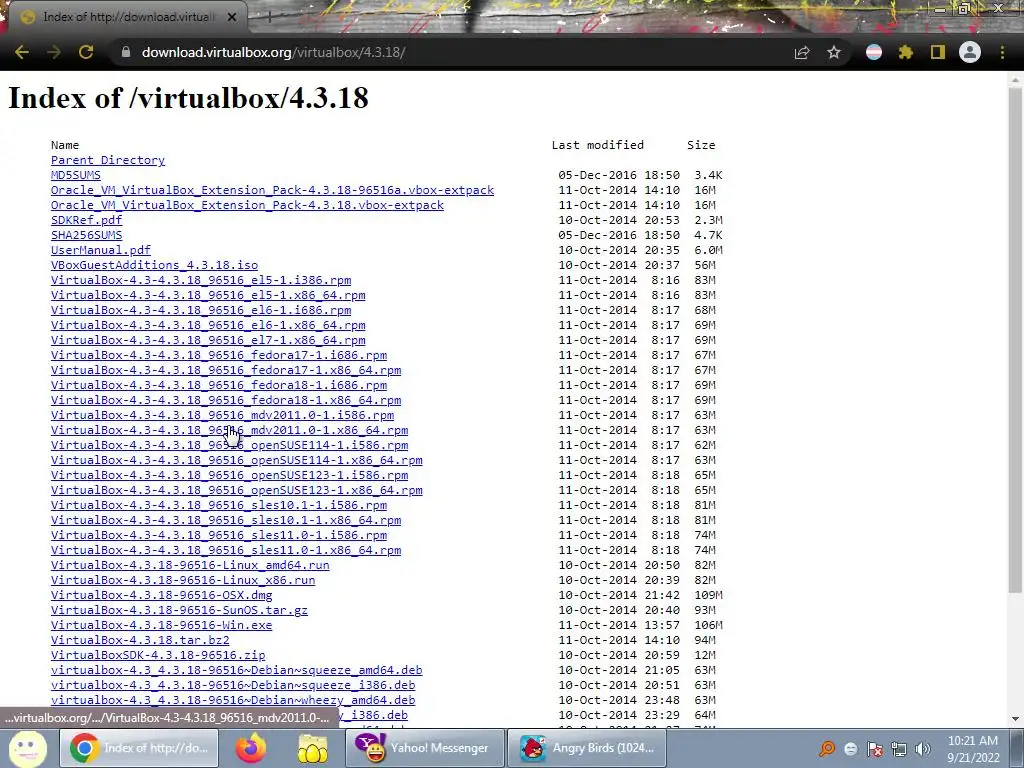Open Yahoo! Messenger from taskbar
This screenshot has height=768, width=1024.
coord(424,748)
